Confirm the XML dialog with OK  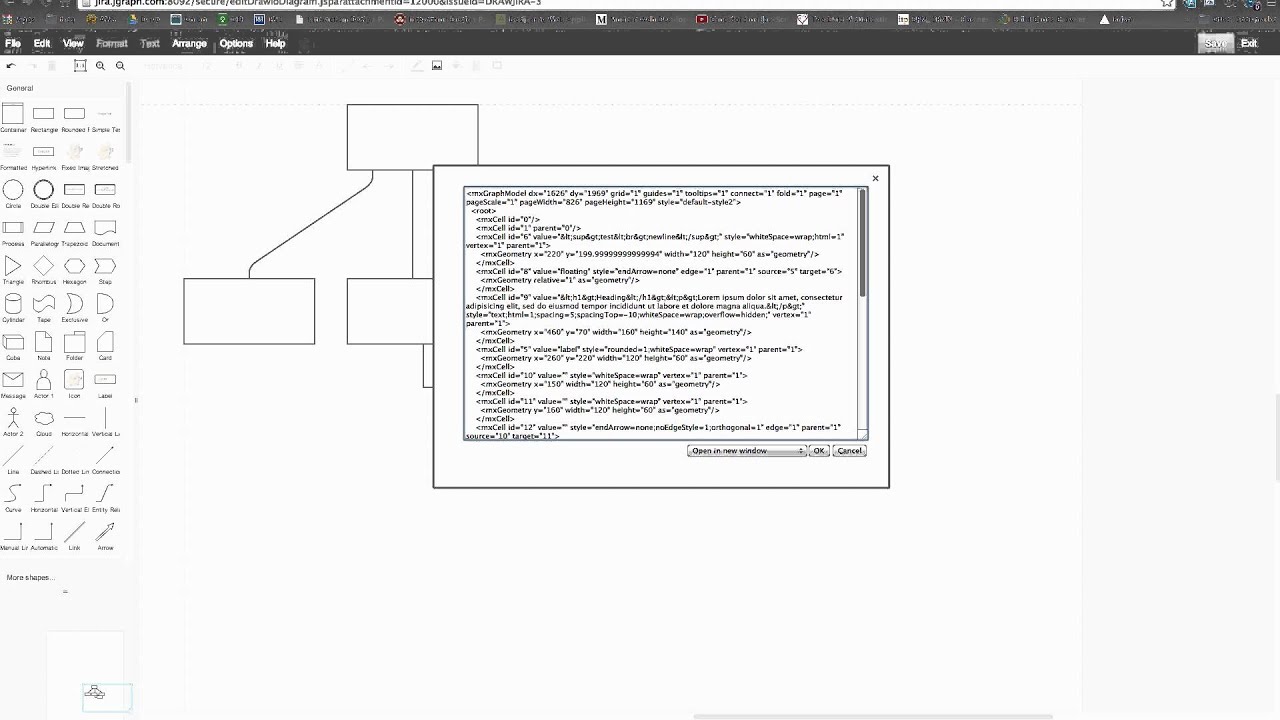[819, 451]
